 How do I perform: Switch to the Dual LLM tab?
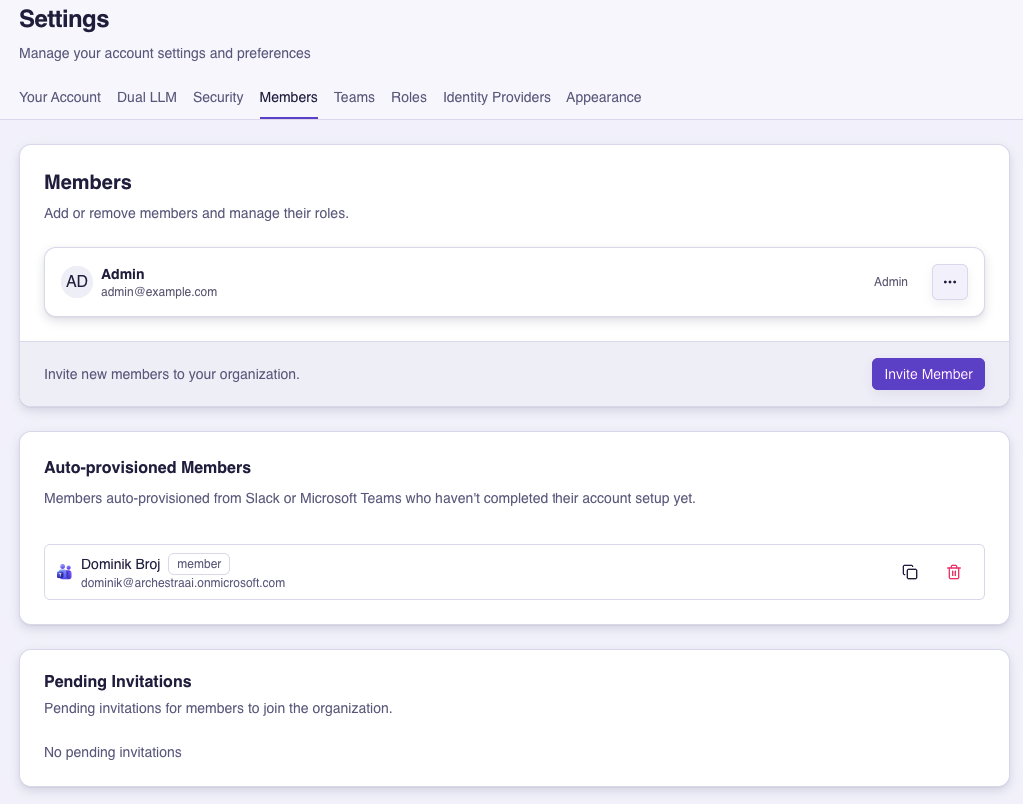point(147,97)
